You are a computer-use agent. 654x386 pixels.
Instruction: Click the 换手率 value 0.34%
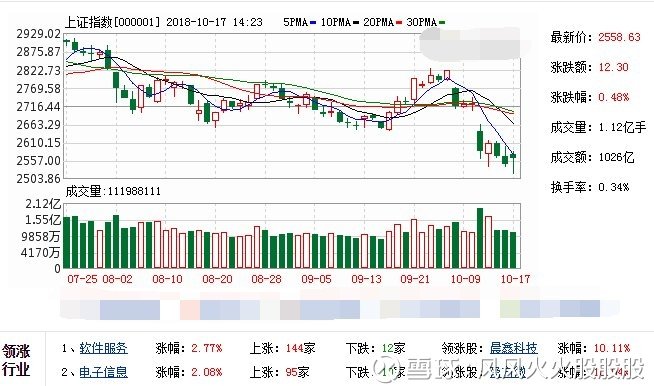pos(614,187)
